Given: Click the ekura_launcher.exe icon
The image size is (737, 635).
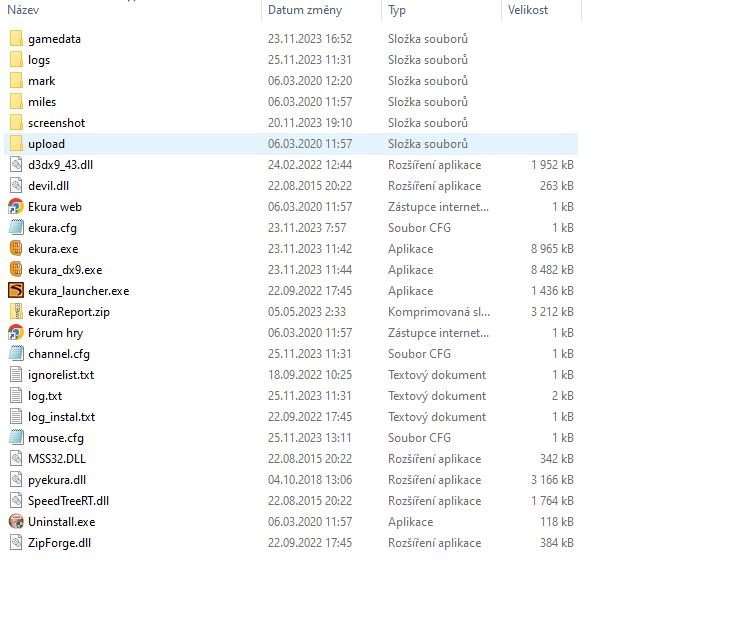Looking at the screenshot, I should [x=16, y=291].
